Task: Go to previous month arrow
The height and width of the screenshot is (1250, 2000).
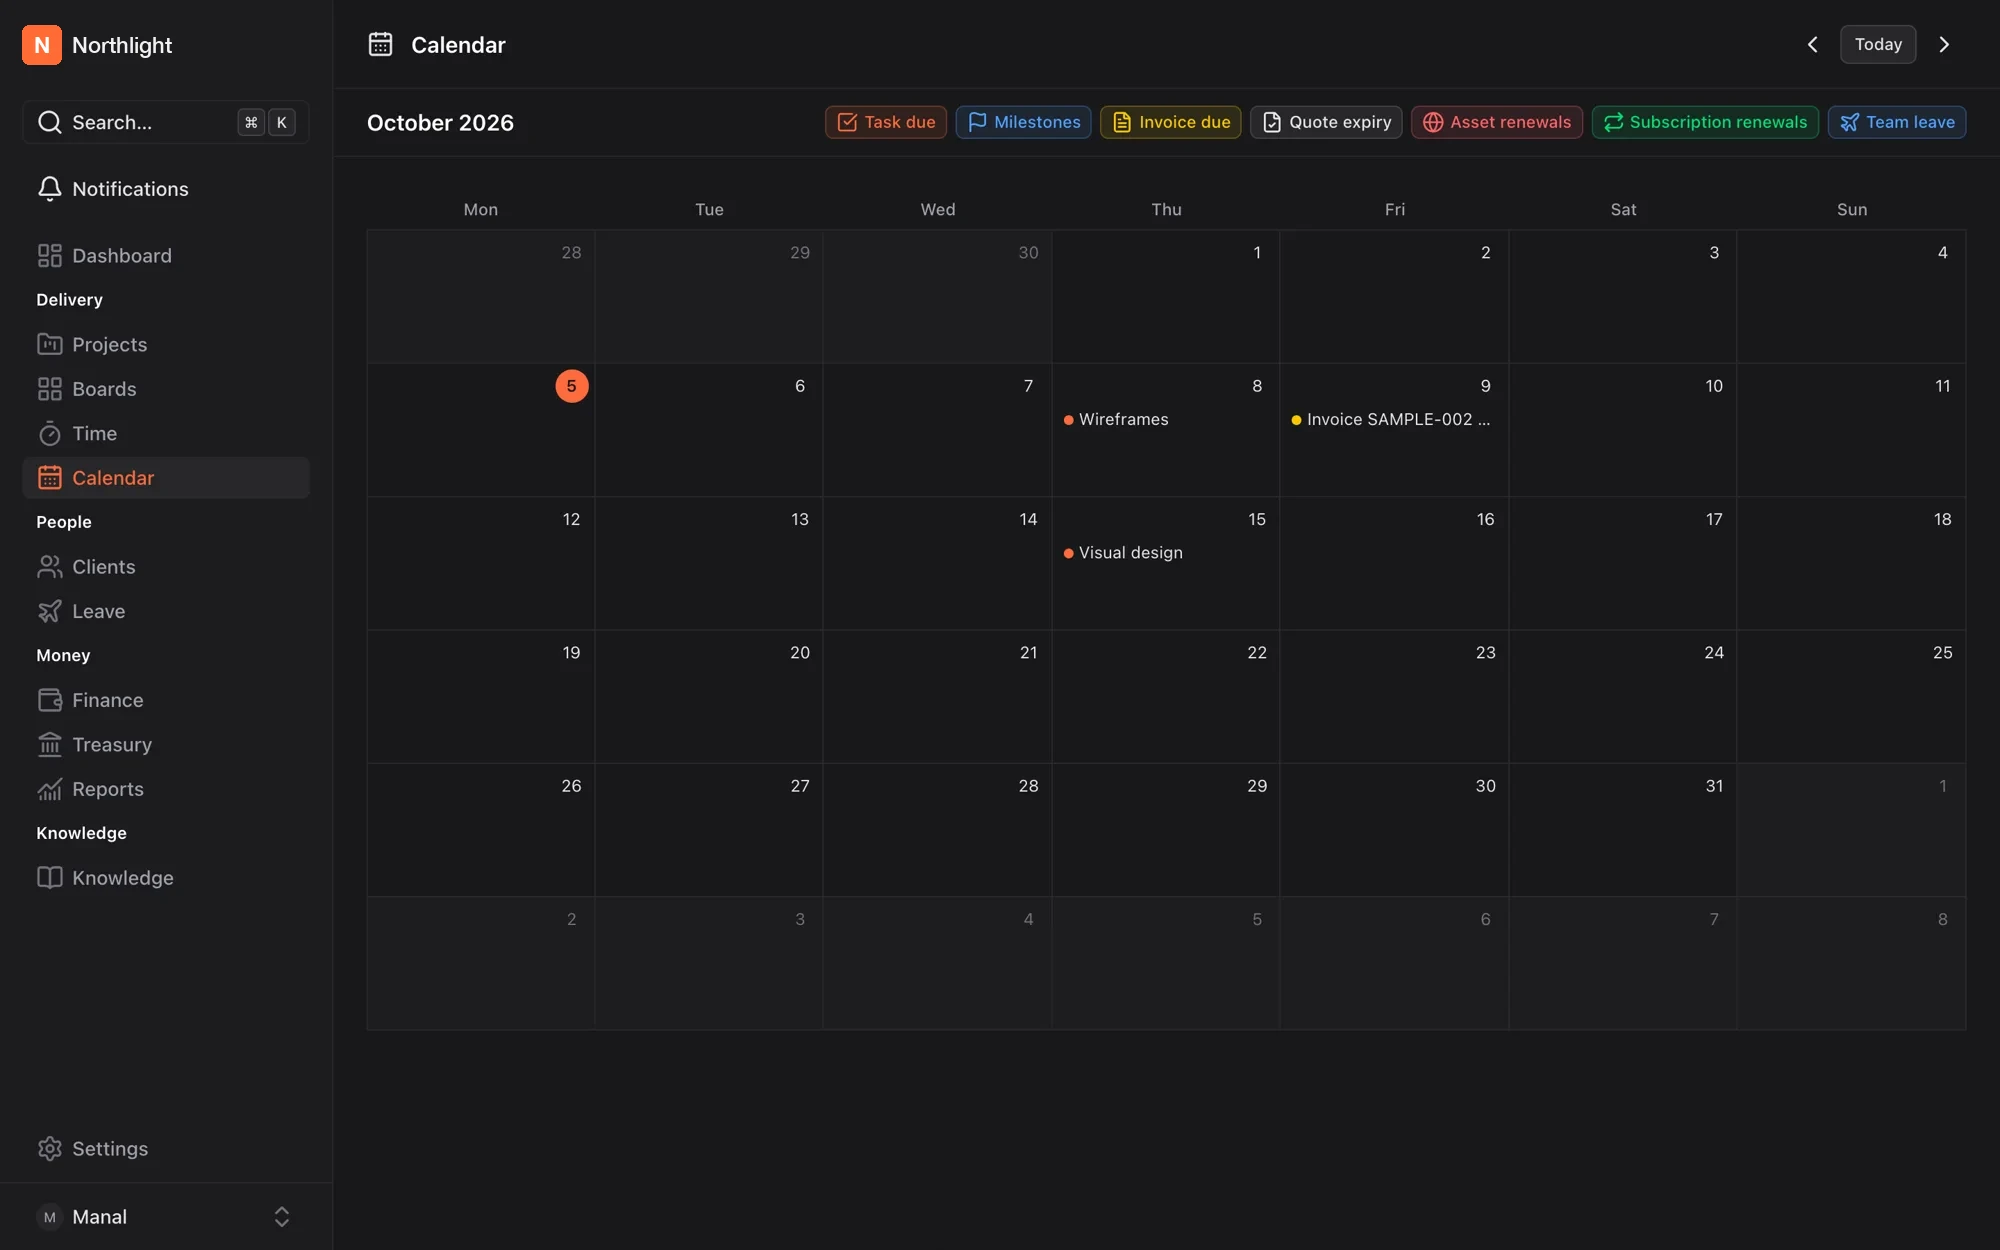Action: (x=1812, y=44)
